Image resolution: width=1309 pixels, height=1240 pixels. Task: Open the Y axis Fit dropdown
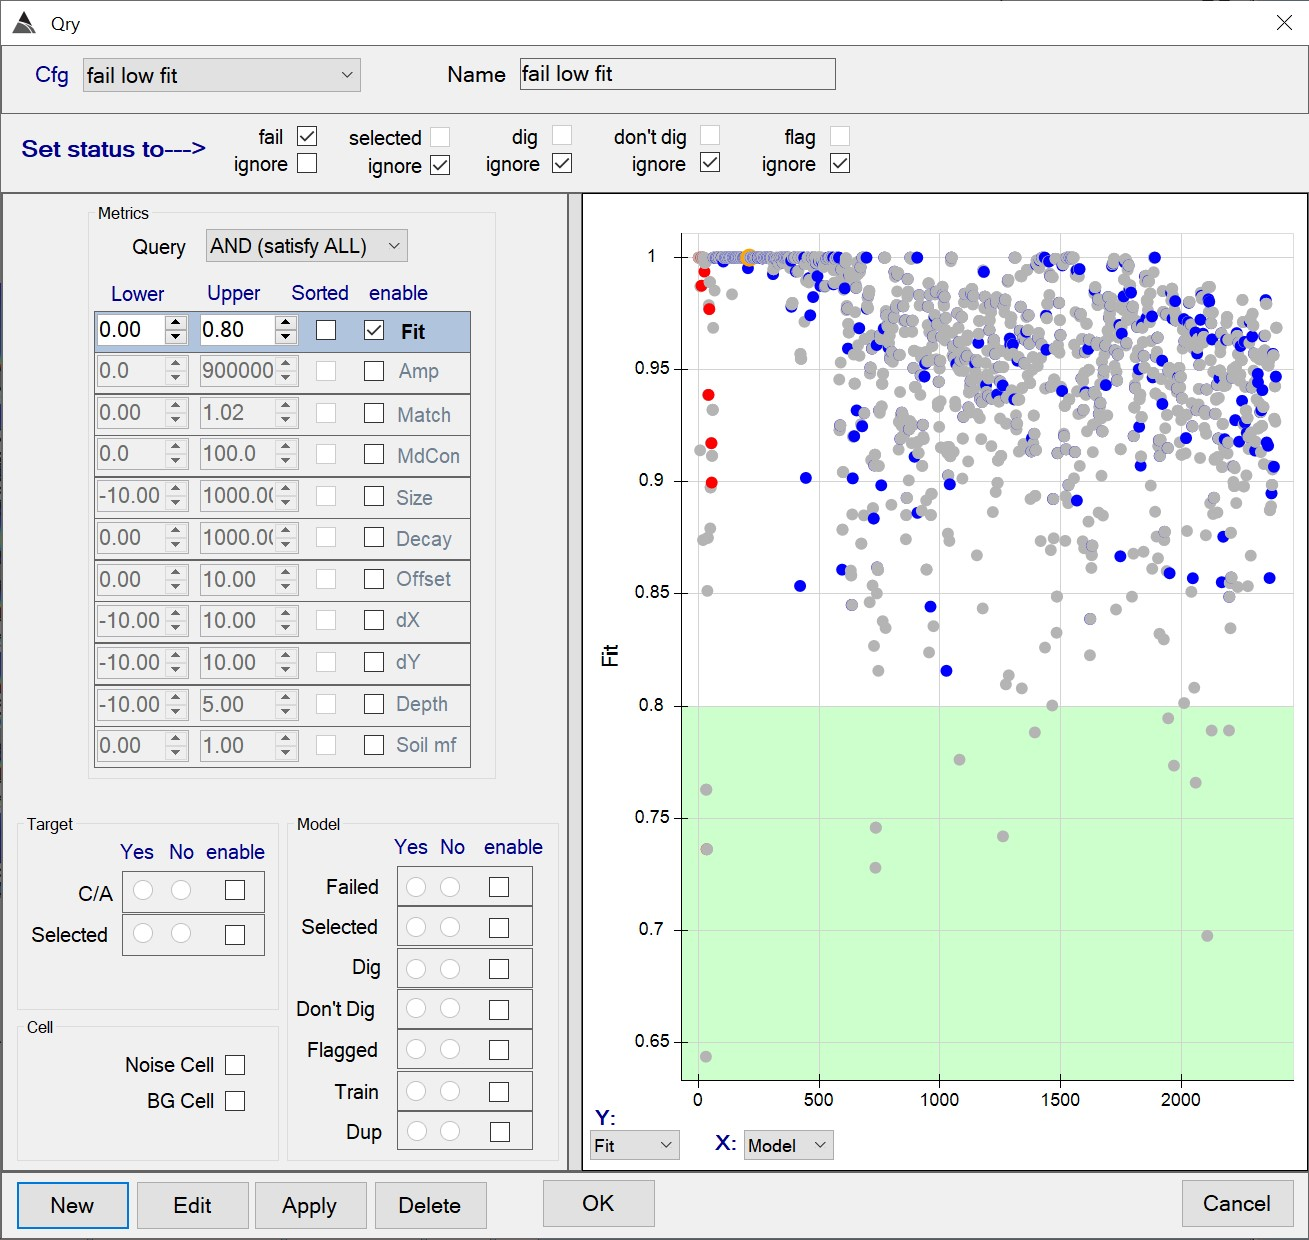click(x=635, y=1145)
